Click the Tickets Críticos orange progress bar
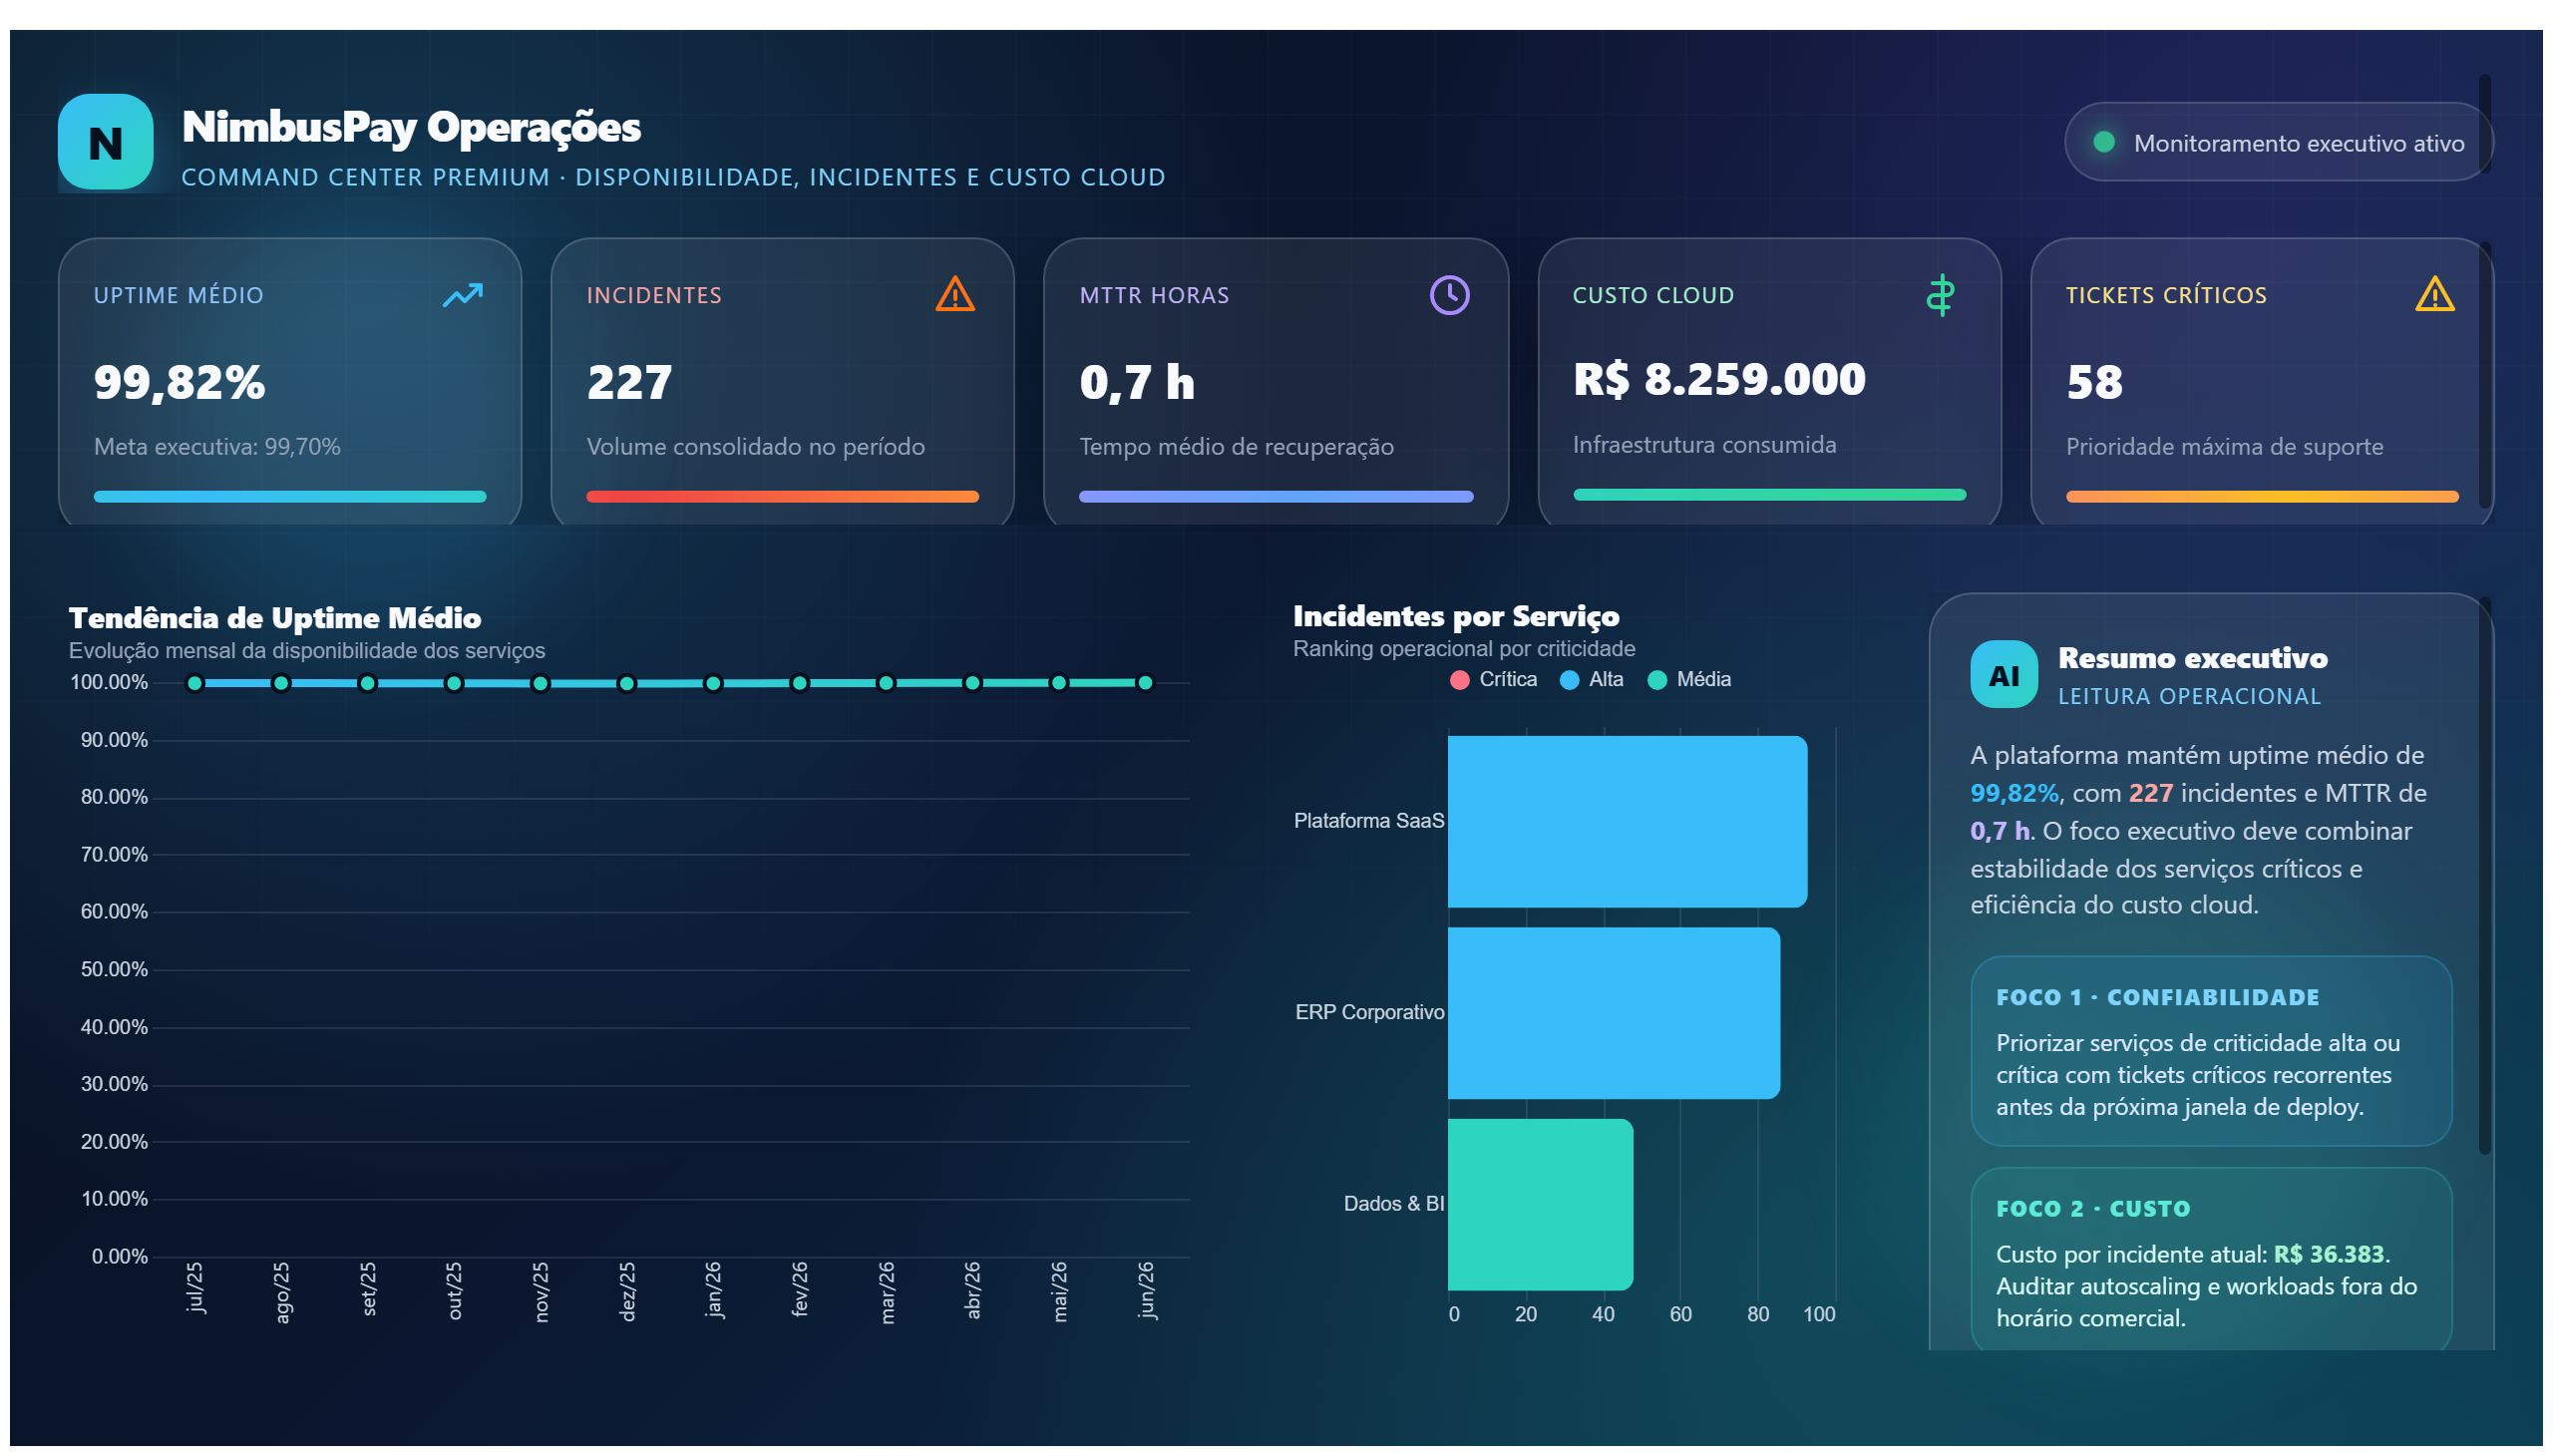Image resolution: width=2553 pixels, height=1456 pixels. (x=2261, y=497)
